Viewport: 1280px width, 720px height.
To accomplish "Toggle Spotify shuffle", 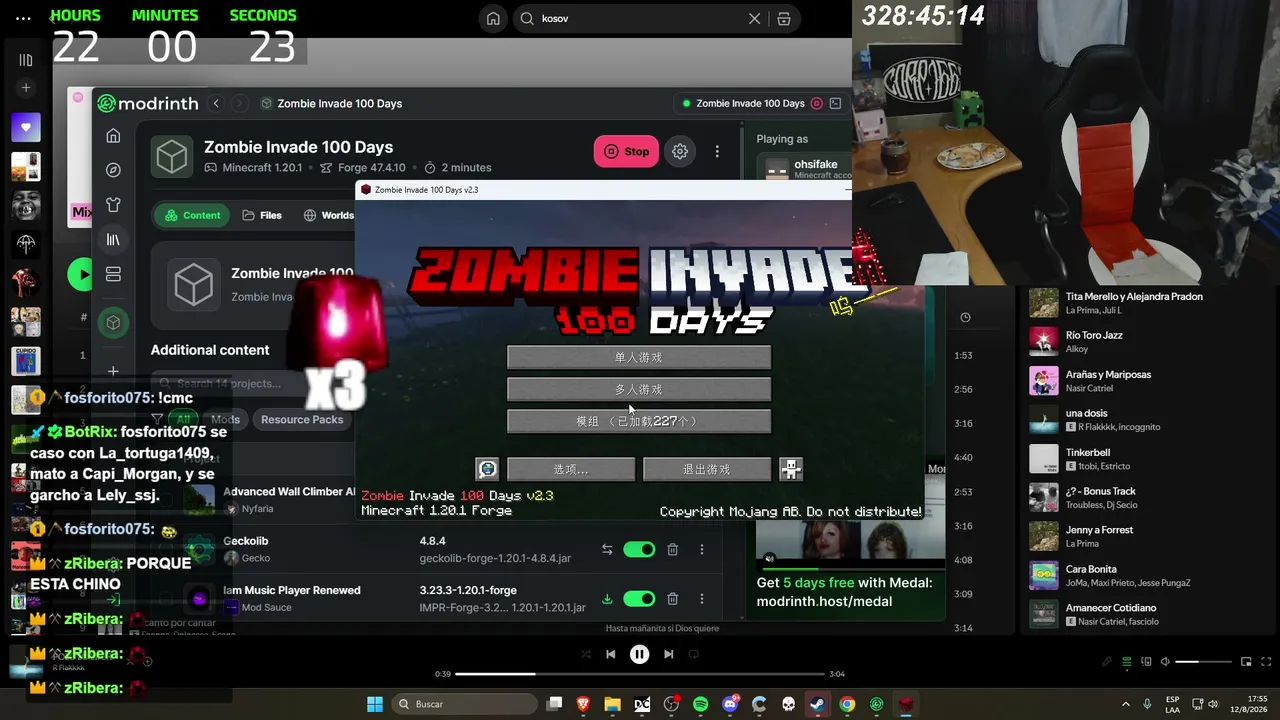I will point(586,654).
